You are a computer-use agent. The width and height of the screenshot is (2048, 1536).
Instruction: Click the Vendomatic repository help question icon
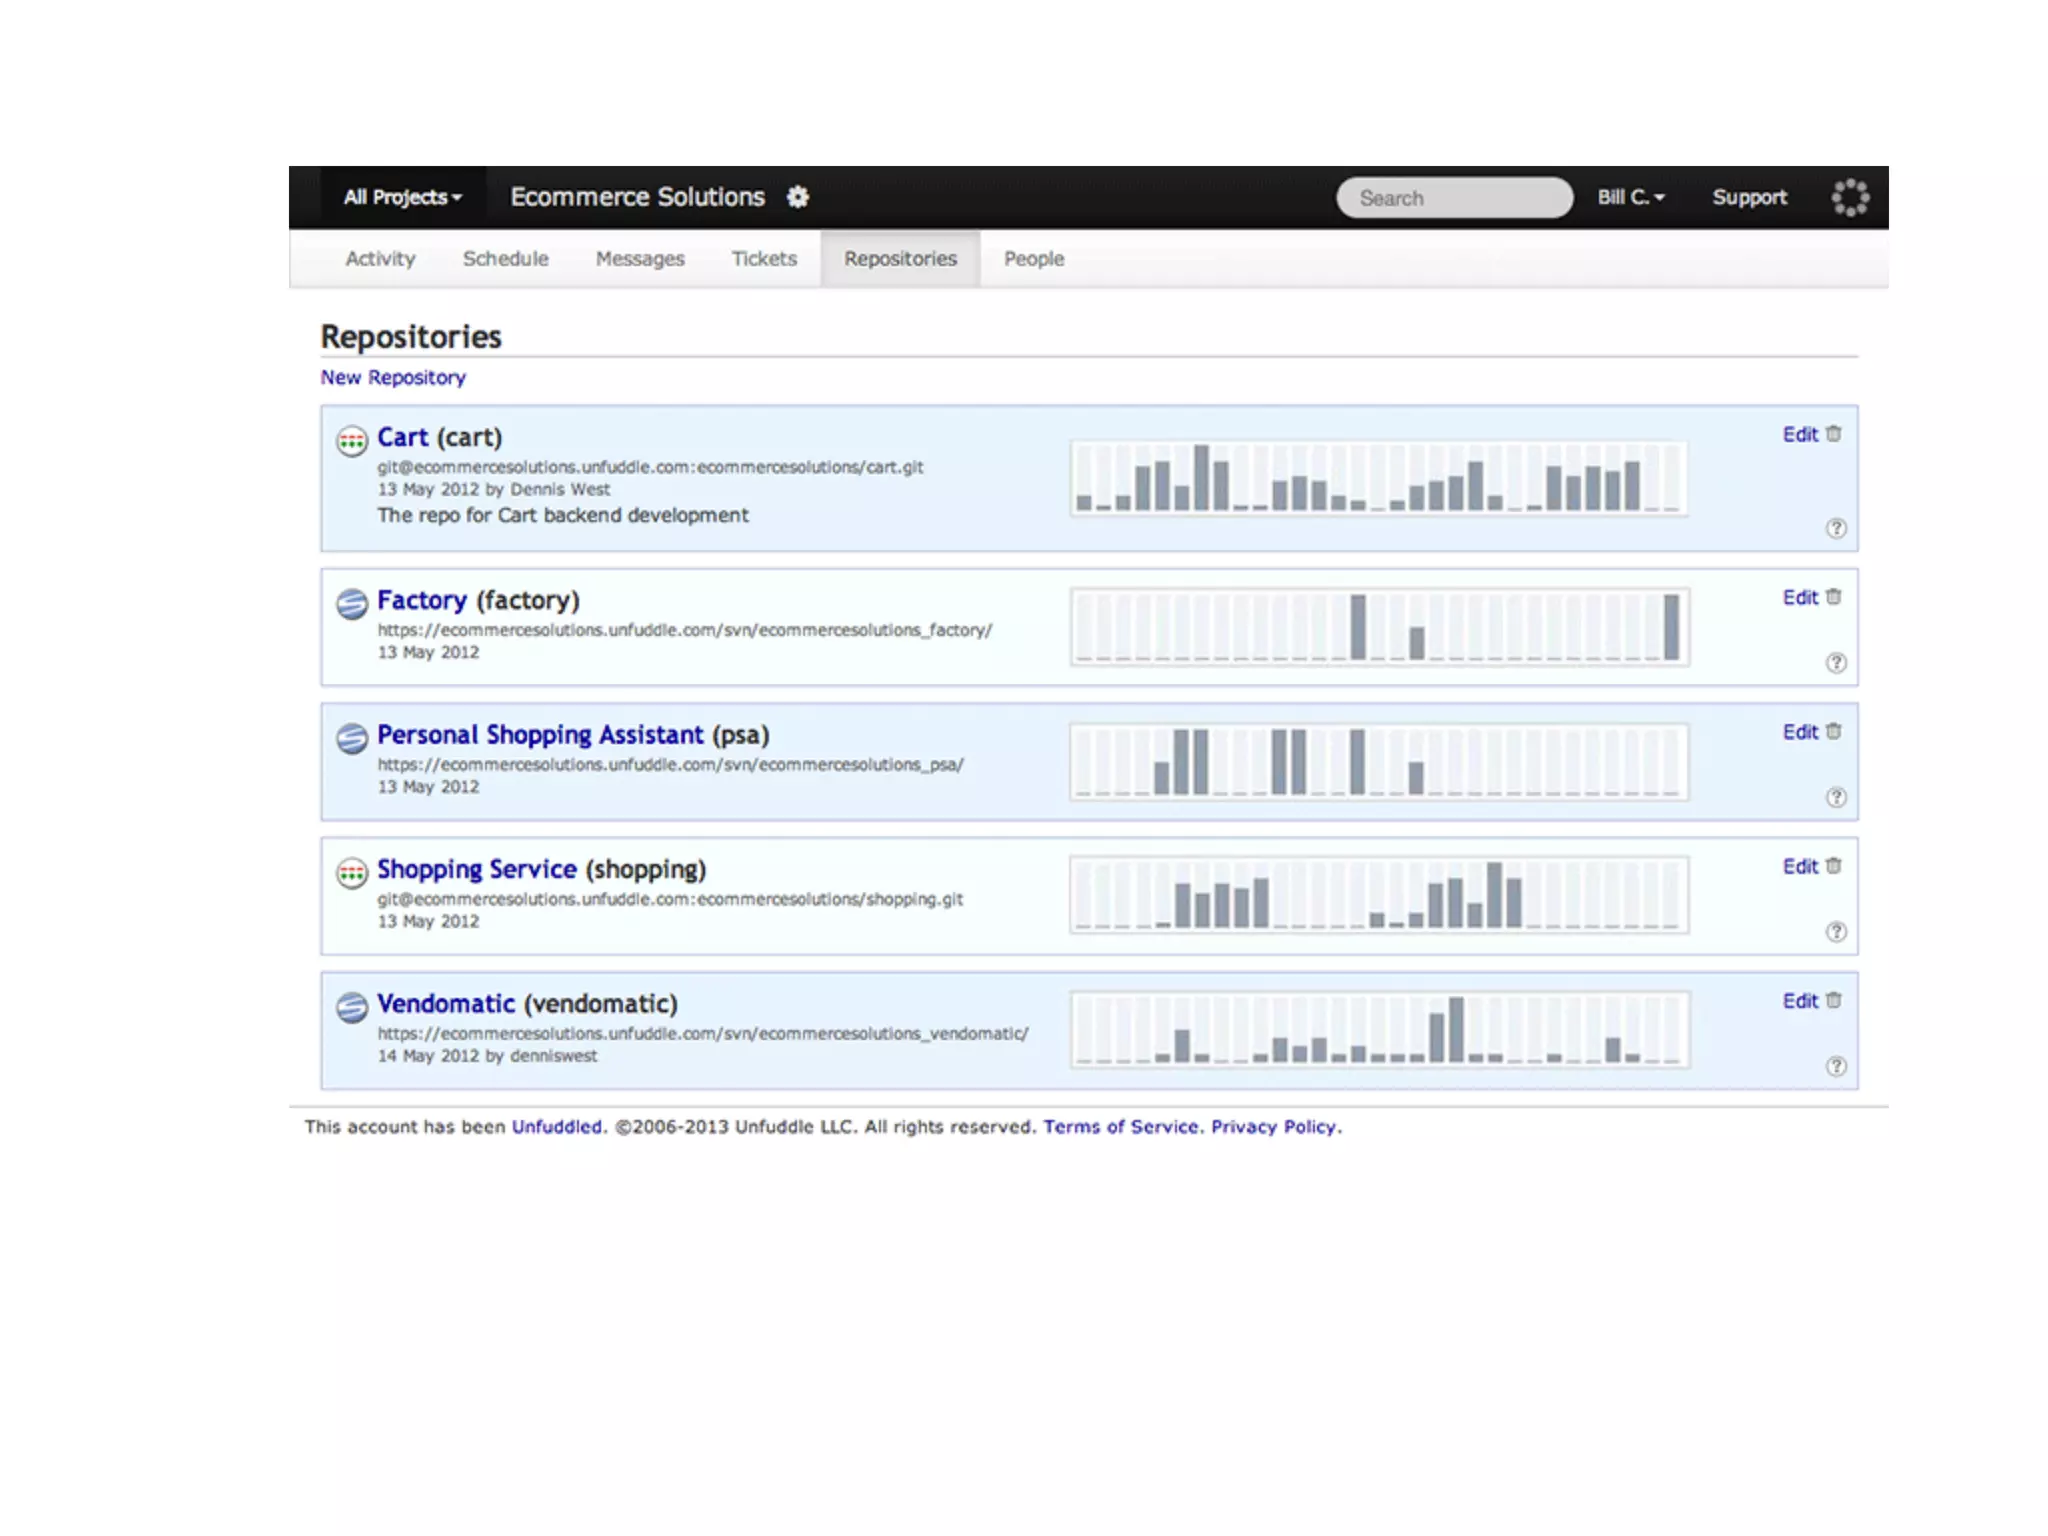1836,1066
